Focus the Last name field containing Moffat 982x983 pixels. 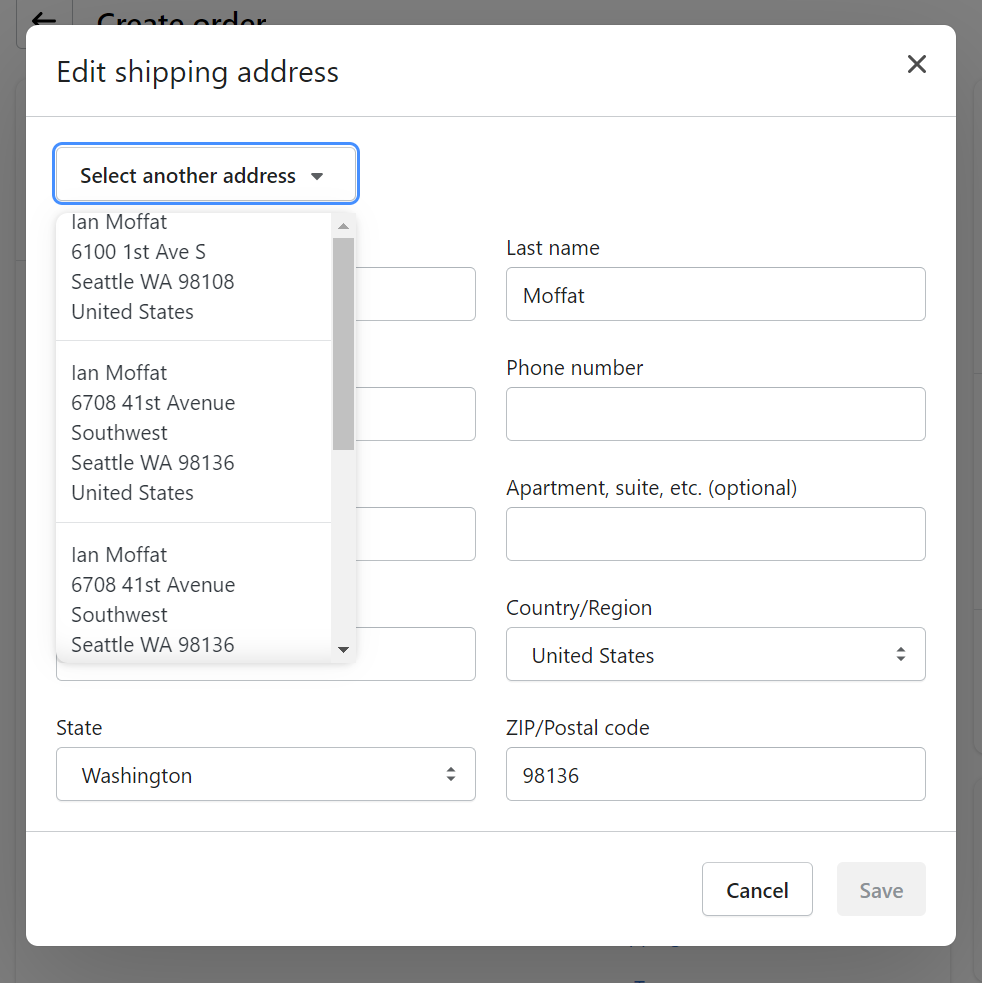click(715, 295)
